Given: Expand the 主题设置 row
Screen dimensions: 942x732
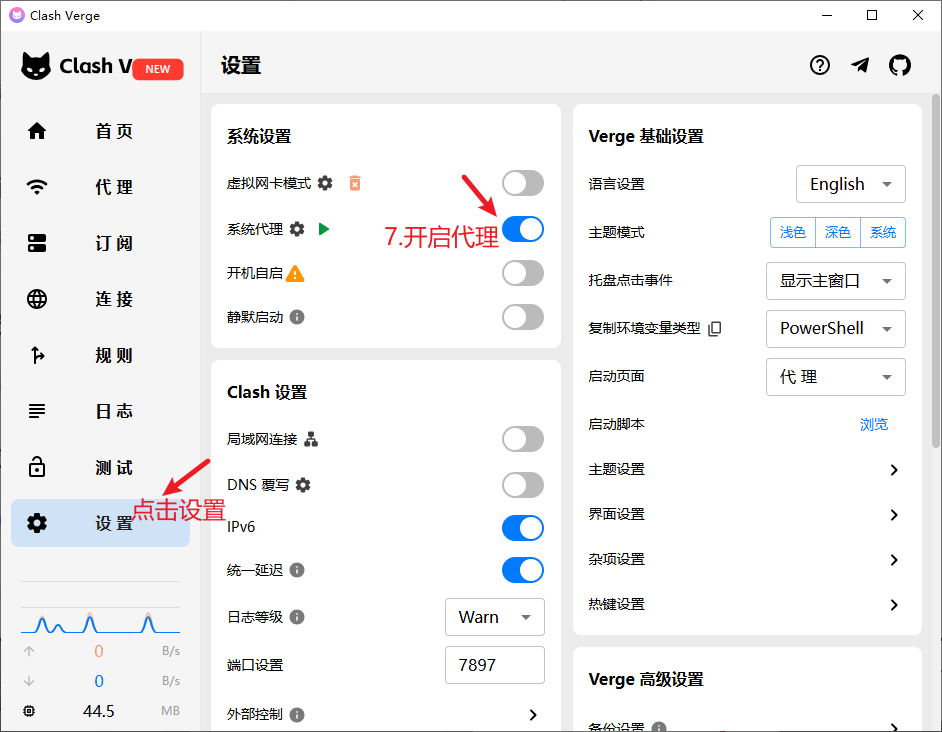Looking at the screenshot, I should (747, 469).
